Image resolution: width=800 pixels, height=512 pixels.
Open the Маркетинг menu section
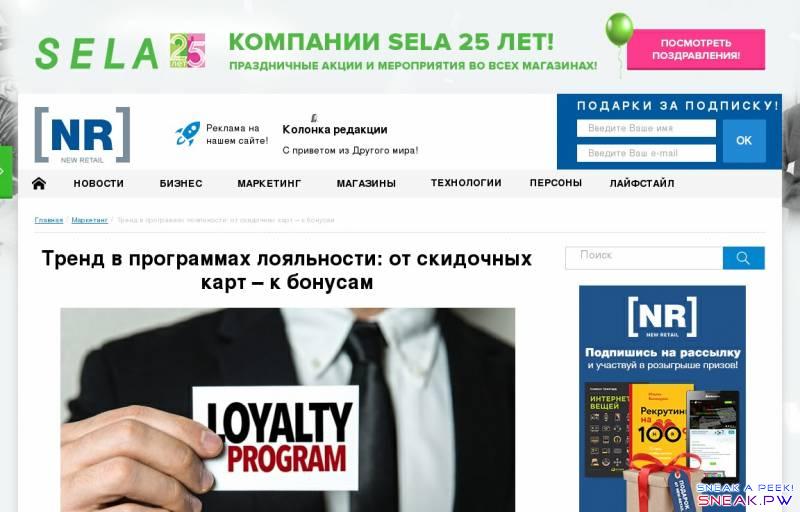(269, 183)
